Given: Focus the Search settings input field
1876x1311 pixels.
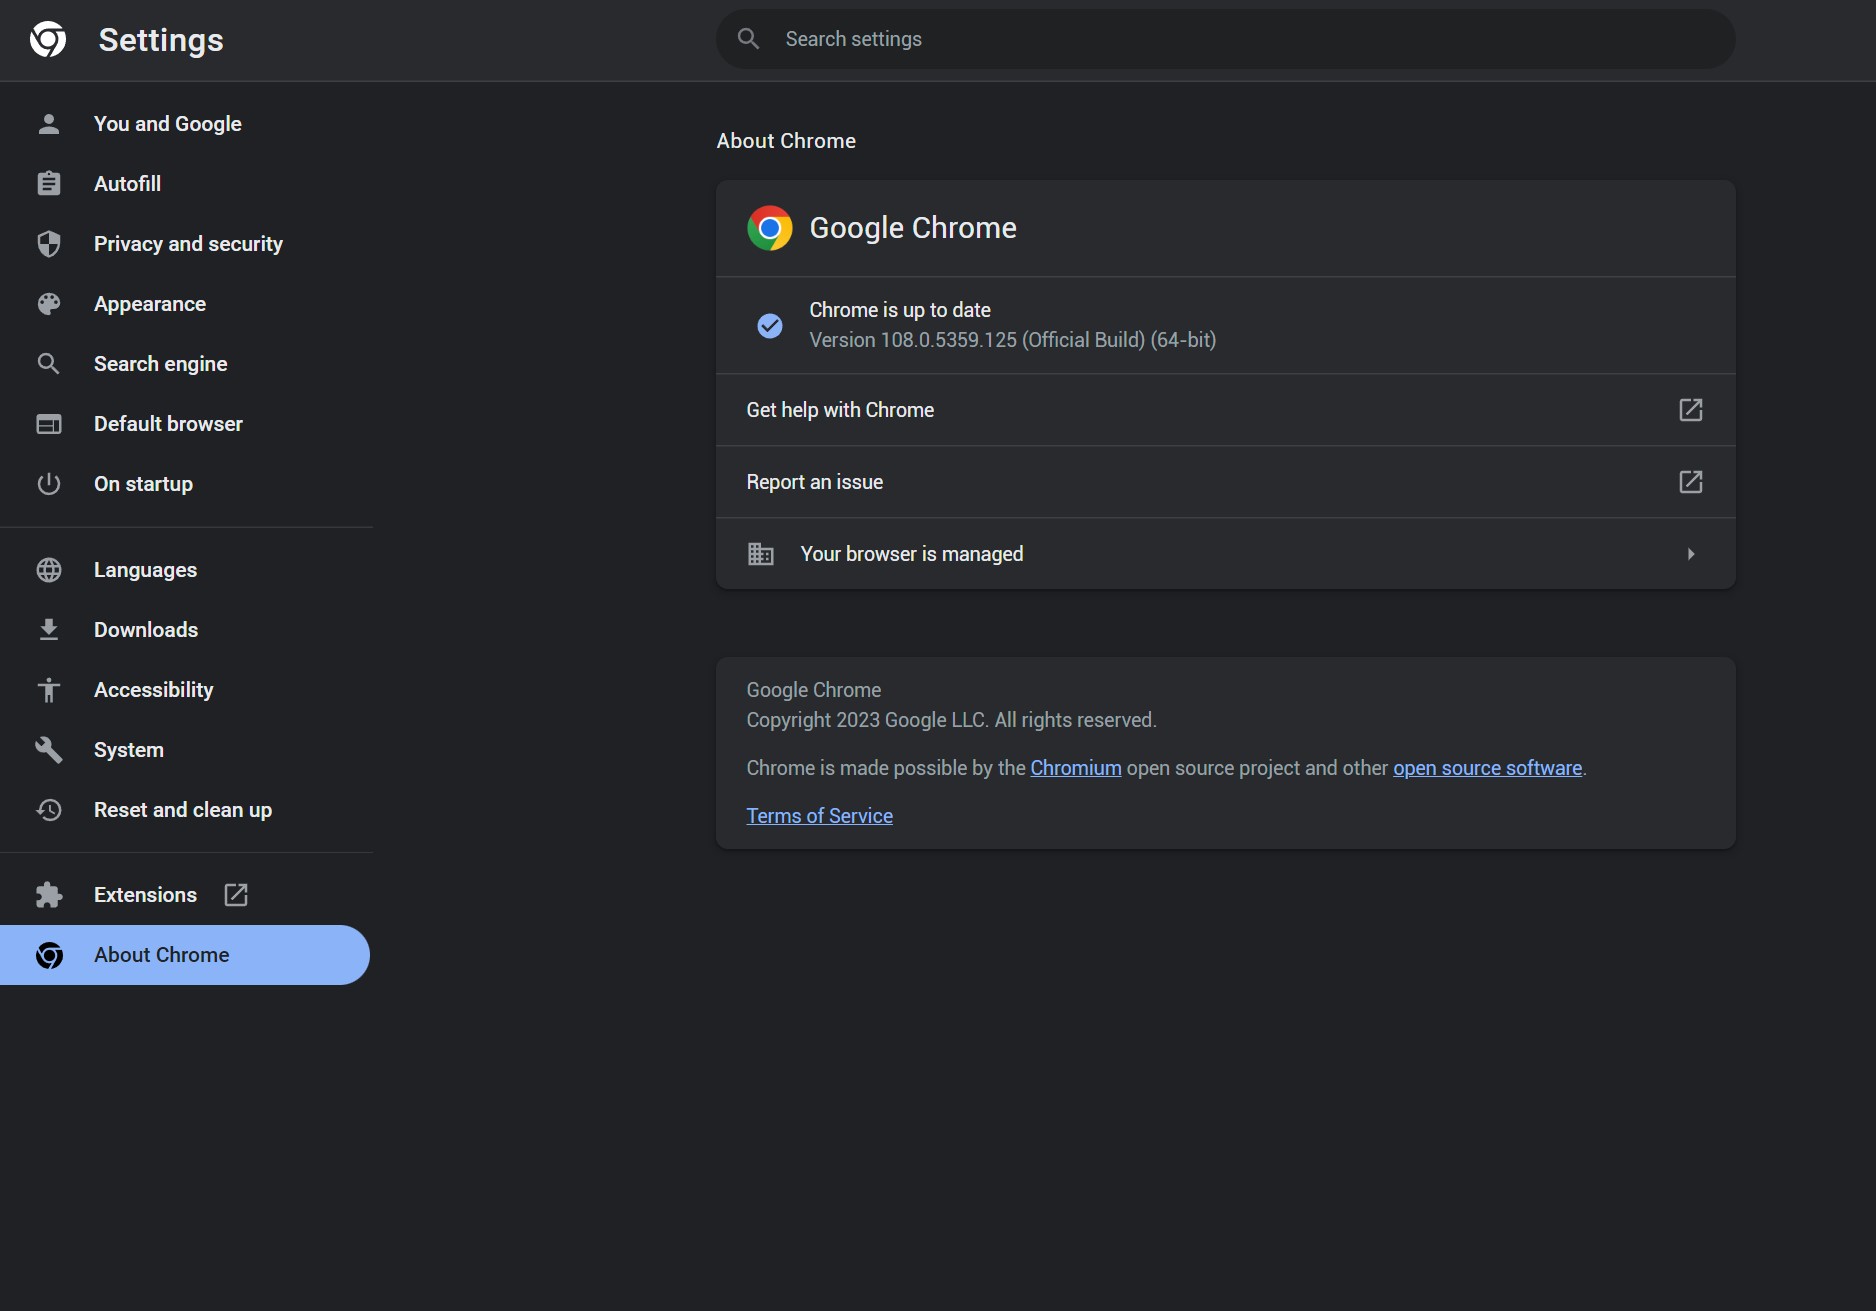Looking at the screenshot, I should [x=1225, y=39].
